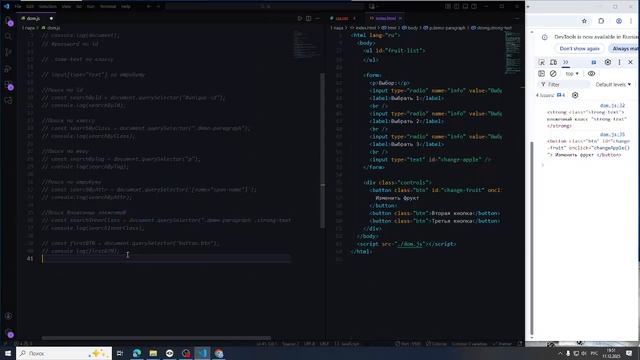
Task: Open the Windows Start menu
Action: 8,353
